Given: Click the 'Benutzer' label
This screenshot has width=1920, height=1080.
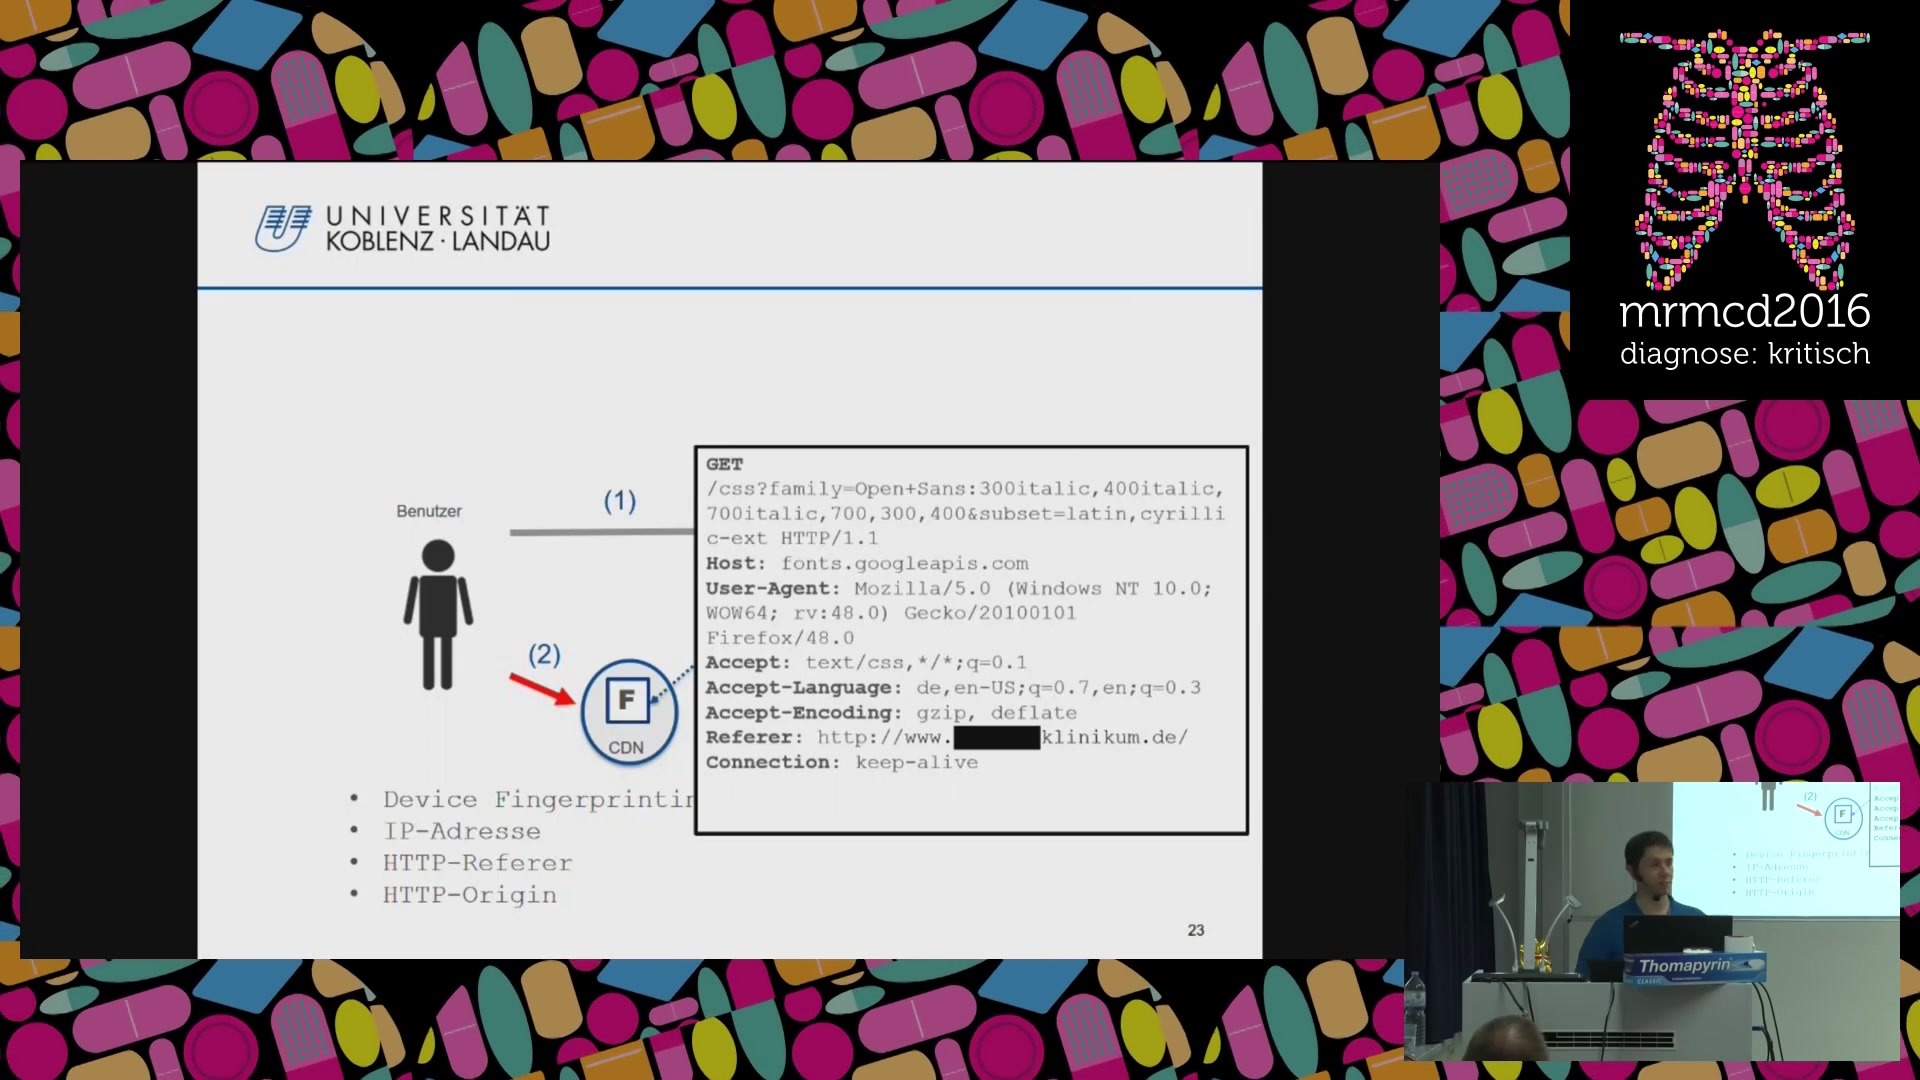Looking at the screenshot, I should [429, 511].
